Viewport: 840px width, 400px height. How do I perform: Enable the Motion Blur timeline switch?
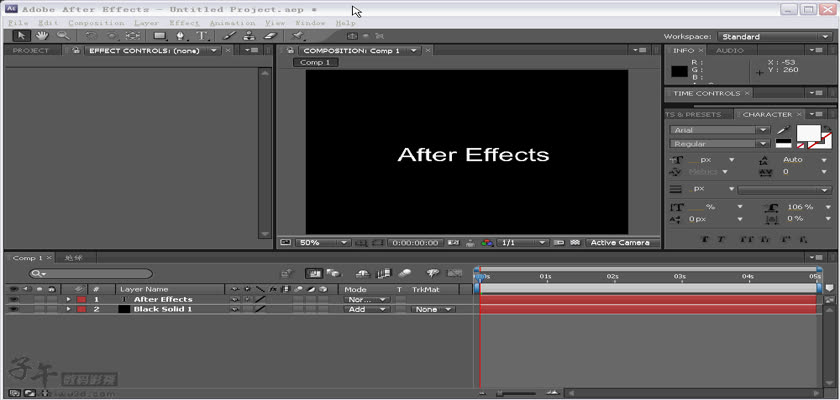click(405, 274)
